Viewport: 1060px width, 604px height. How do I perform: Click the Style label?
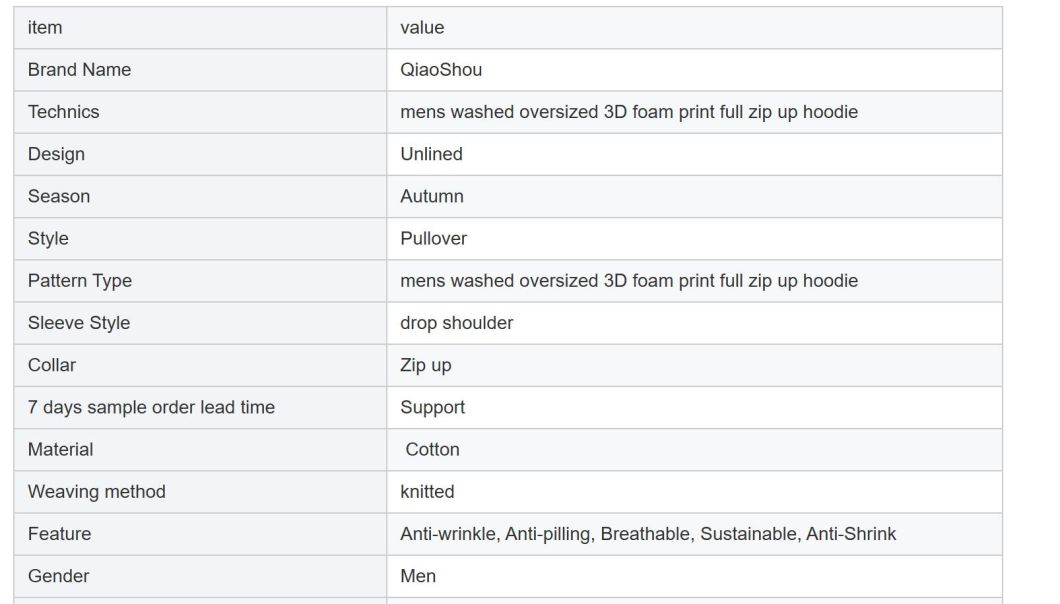tap(48, 238)
